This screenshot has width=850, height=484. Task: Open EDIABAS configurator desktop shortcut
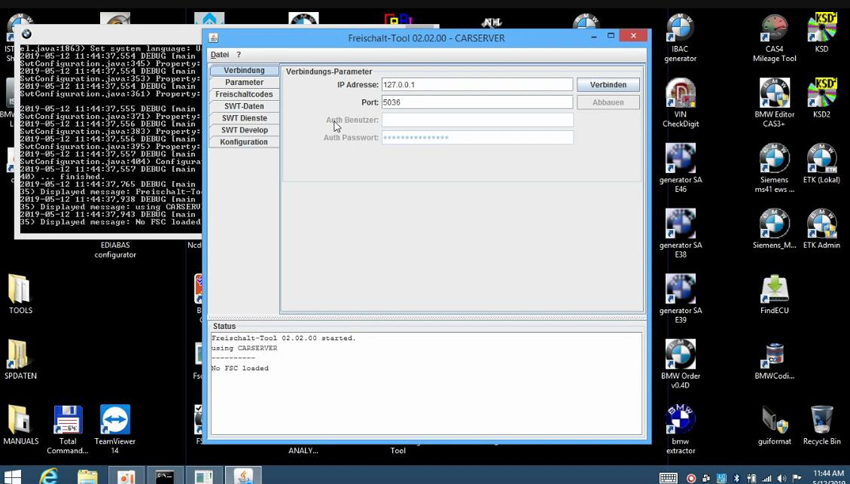(115, 249)
